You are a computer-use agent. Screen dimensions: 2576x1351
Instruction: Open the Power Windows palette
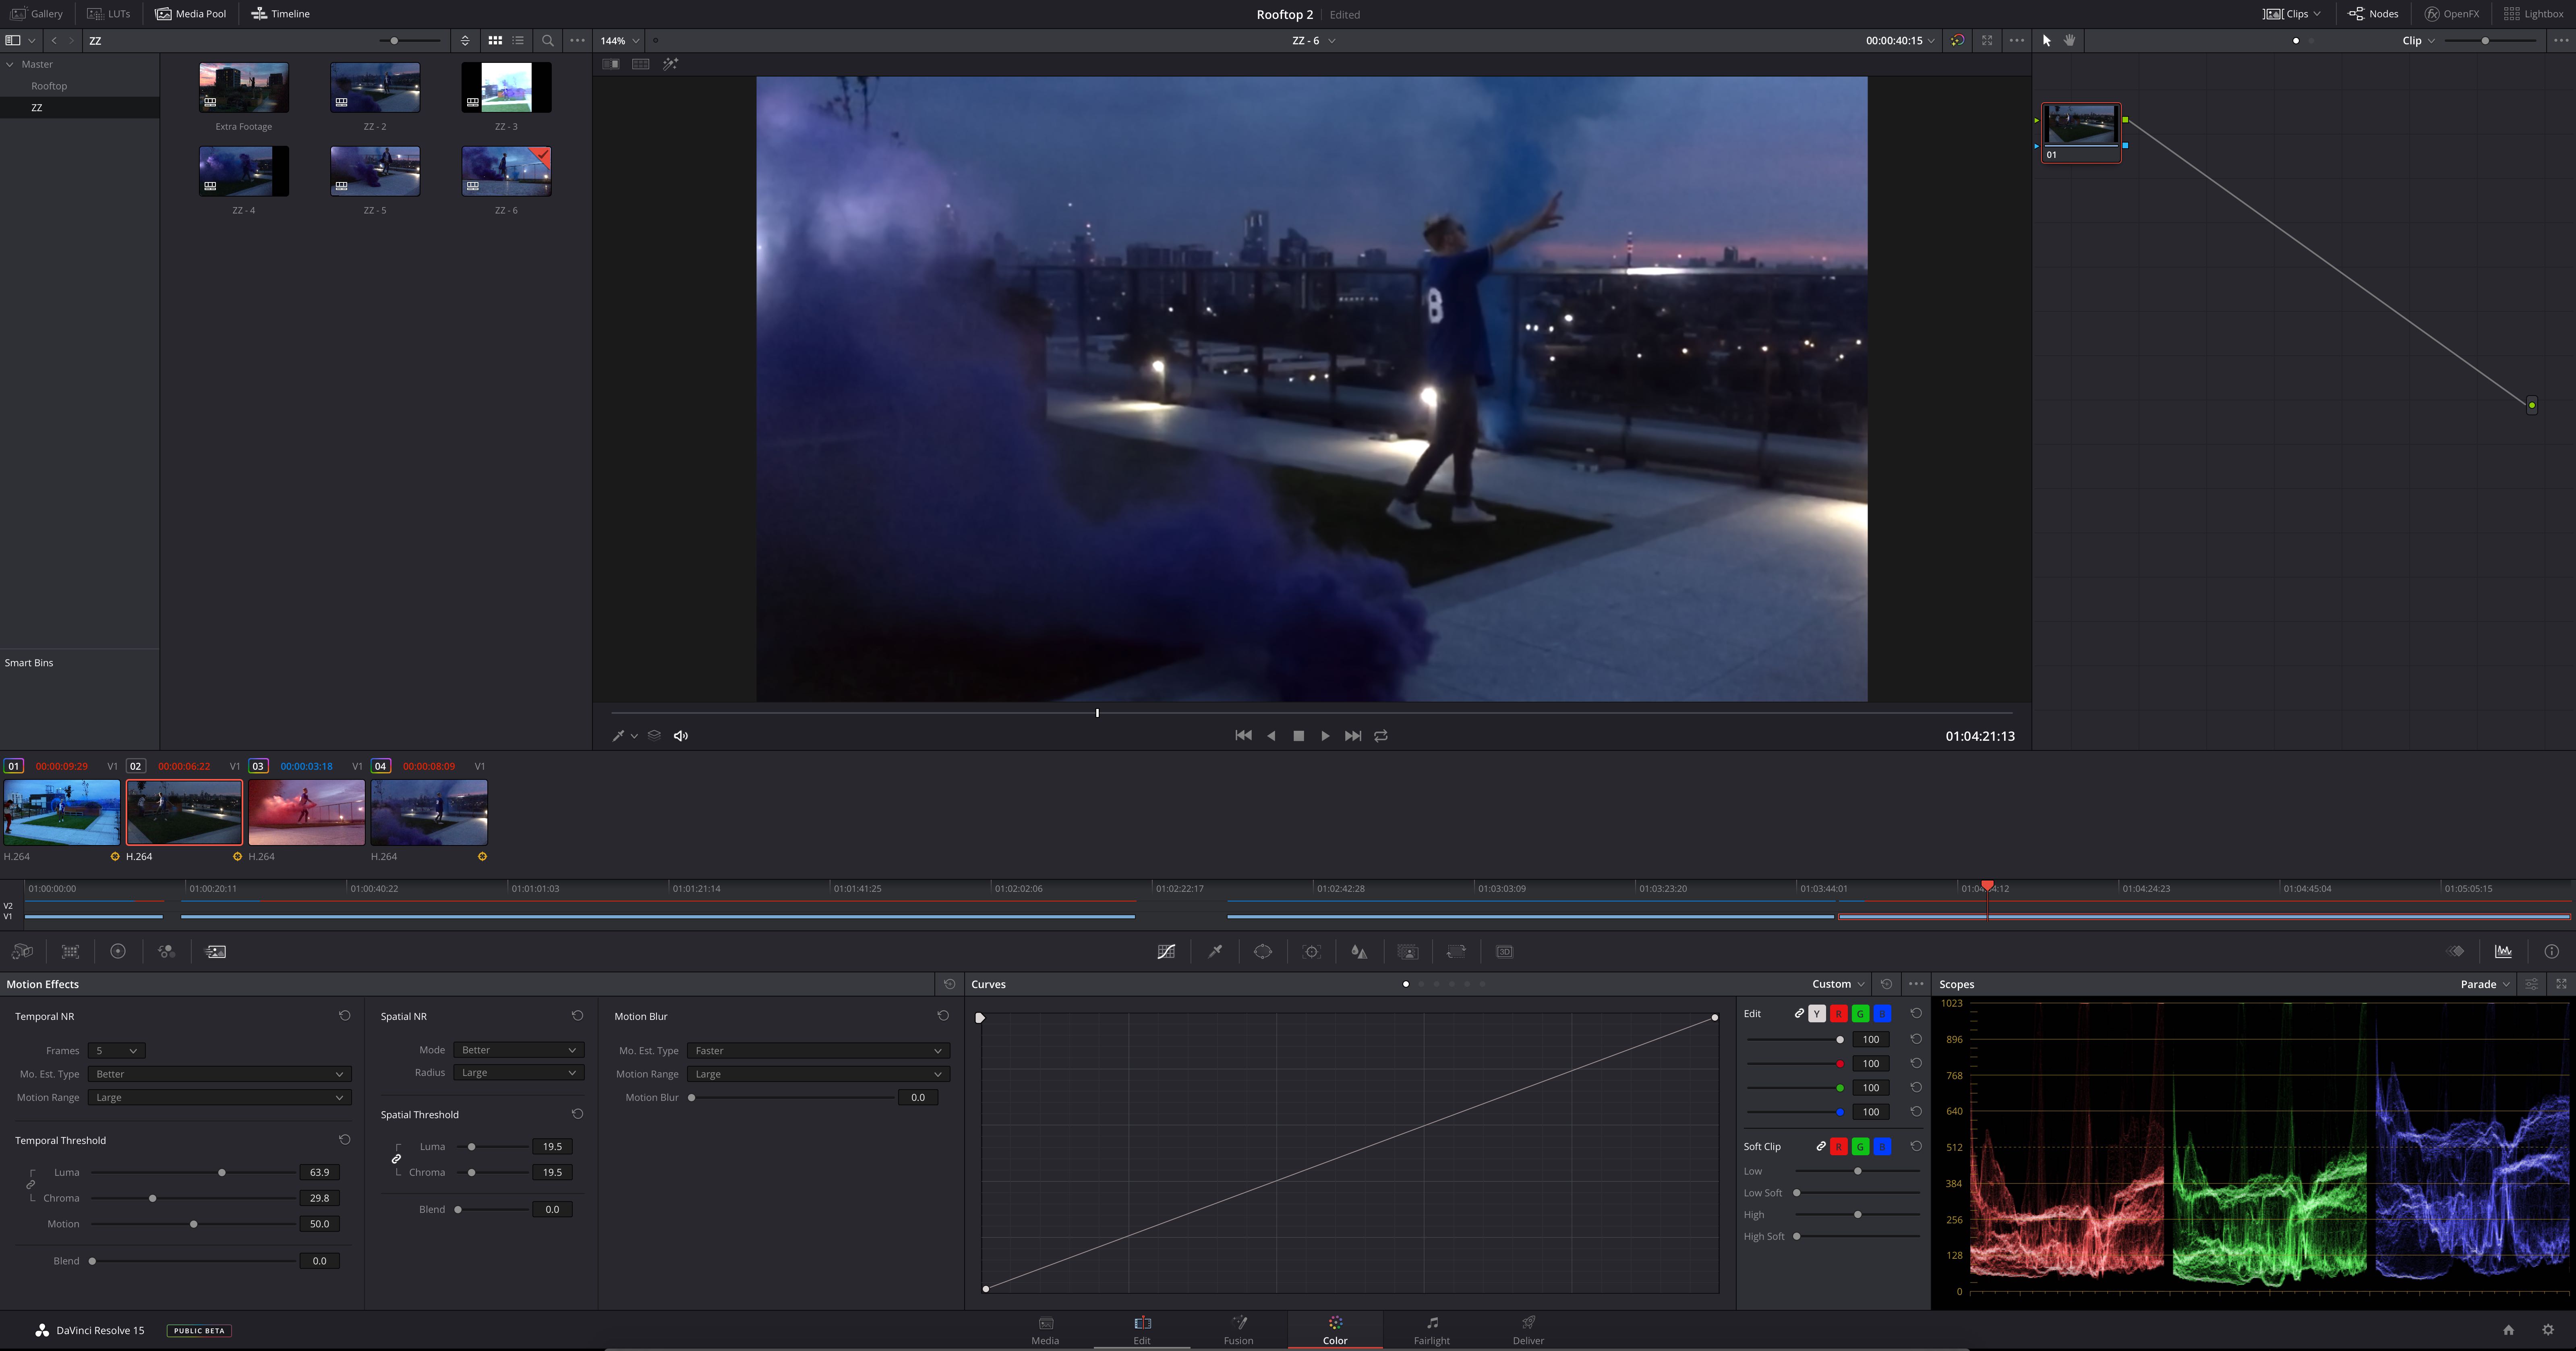(x=1263, y=951)
